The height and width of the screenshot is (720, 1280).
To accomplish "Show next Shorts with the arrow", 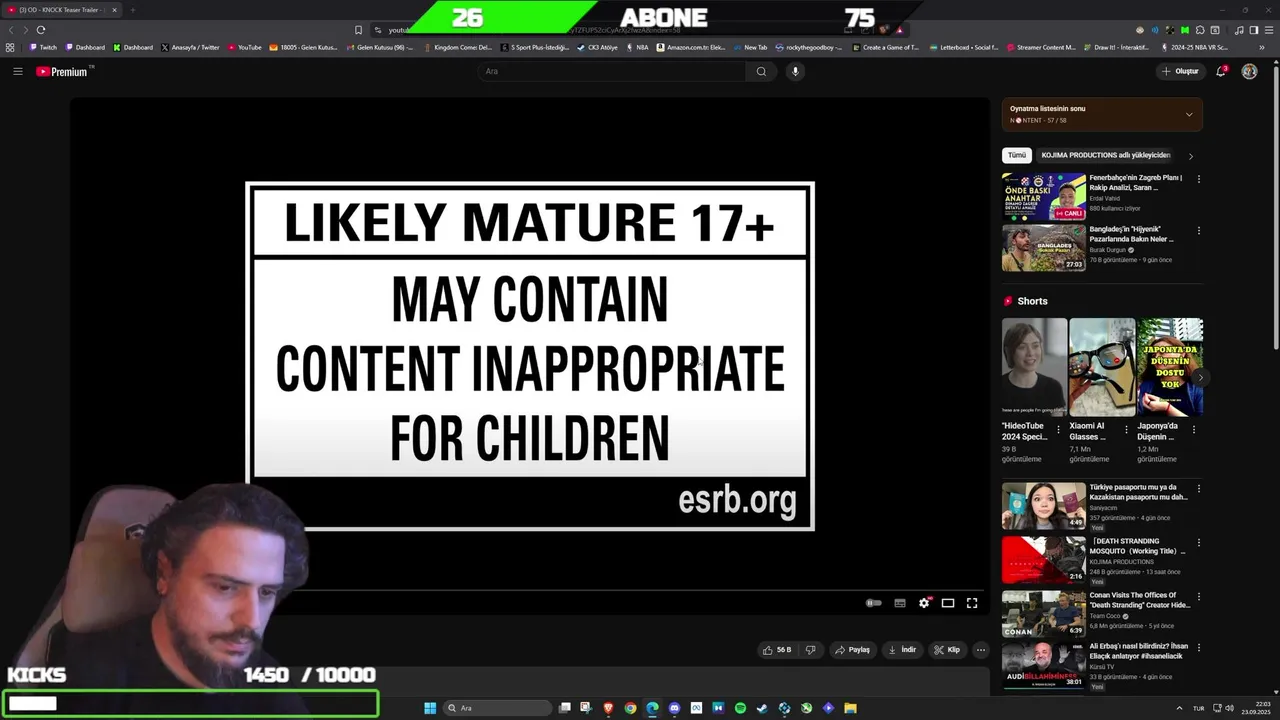I will pyautogui.click(x=1200, y=377).
